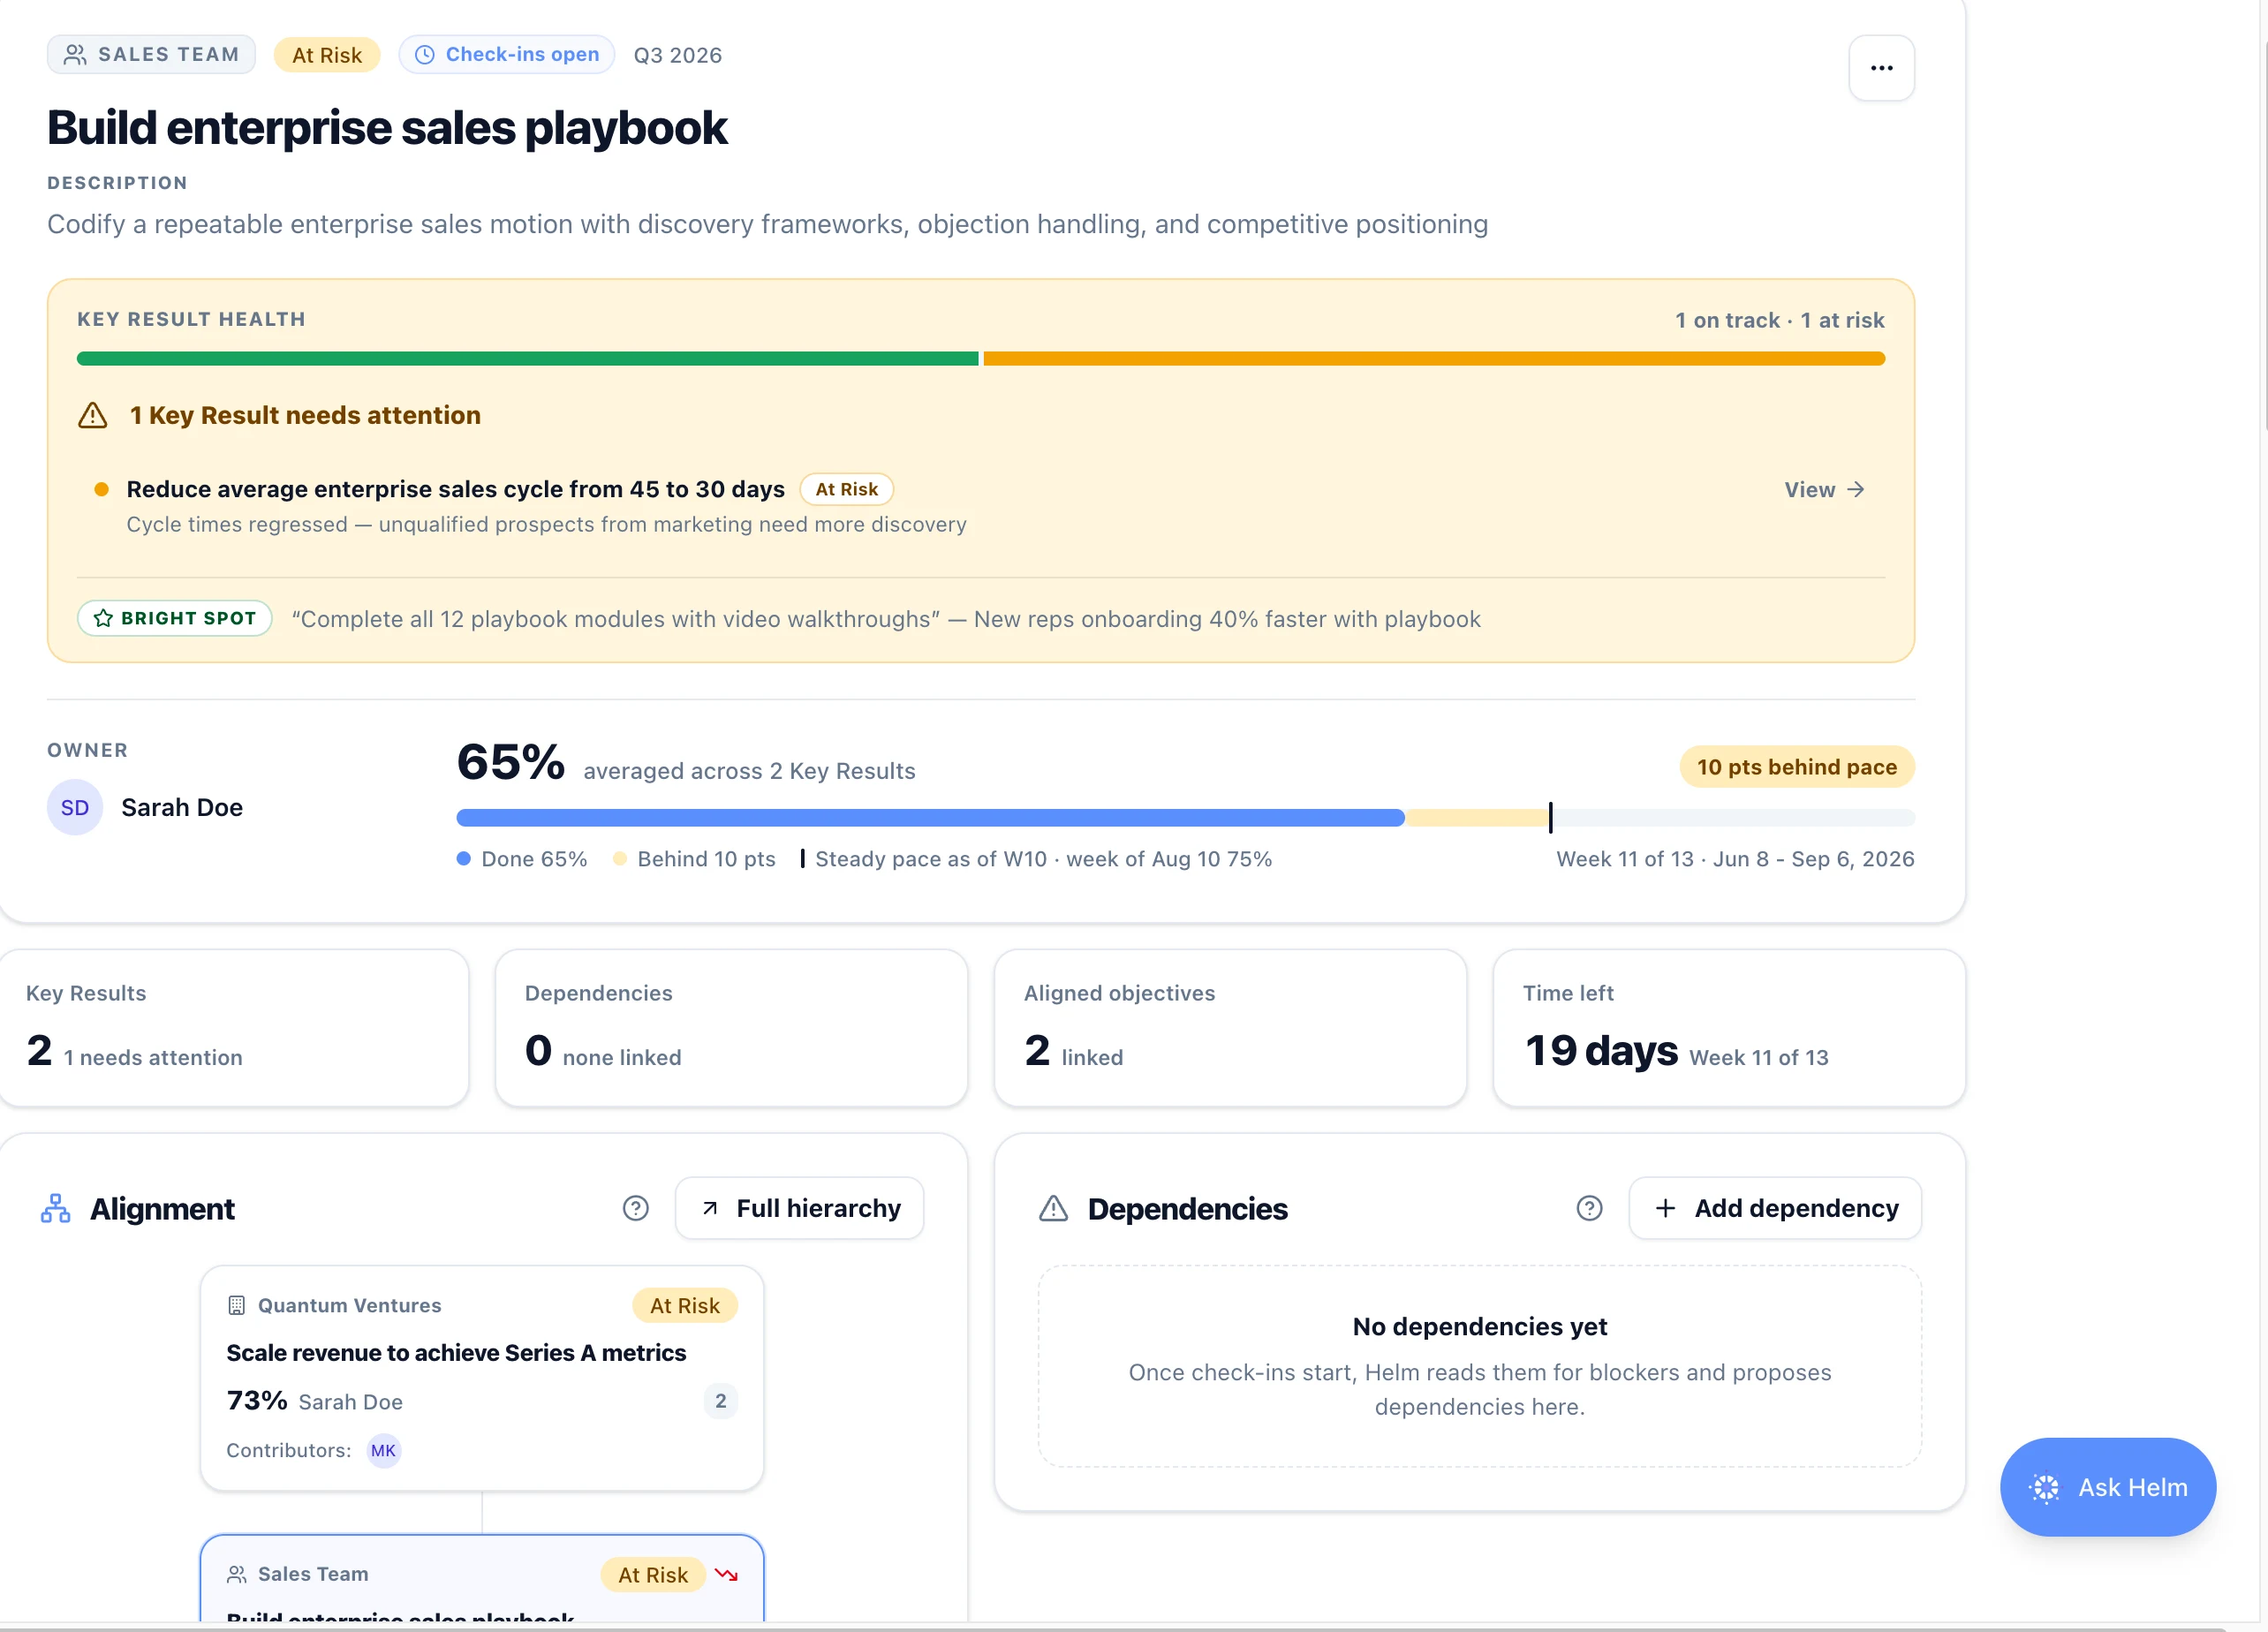Image resolution: width=2268 pixels, height=1632 pixels.
Task: Click the 10 pts behind pace badge
Action: point(1796,767)
